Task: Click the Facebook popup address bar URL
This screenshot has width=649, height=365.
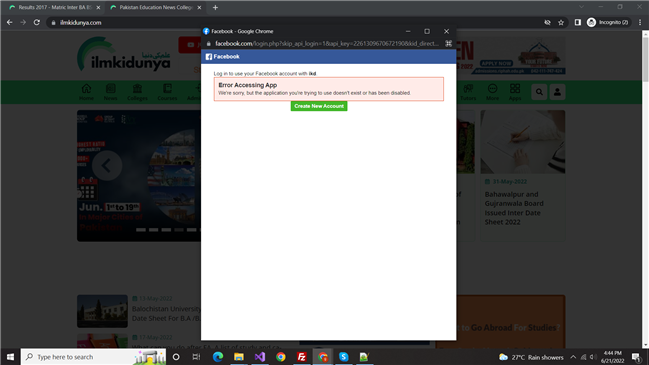Action: [x=327, y=43]
